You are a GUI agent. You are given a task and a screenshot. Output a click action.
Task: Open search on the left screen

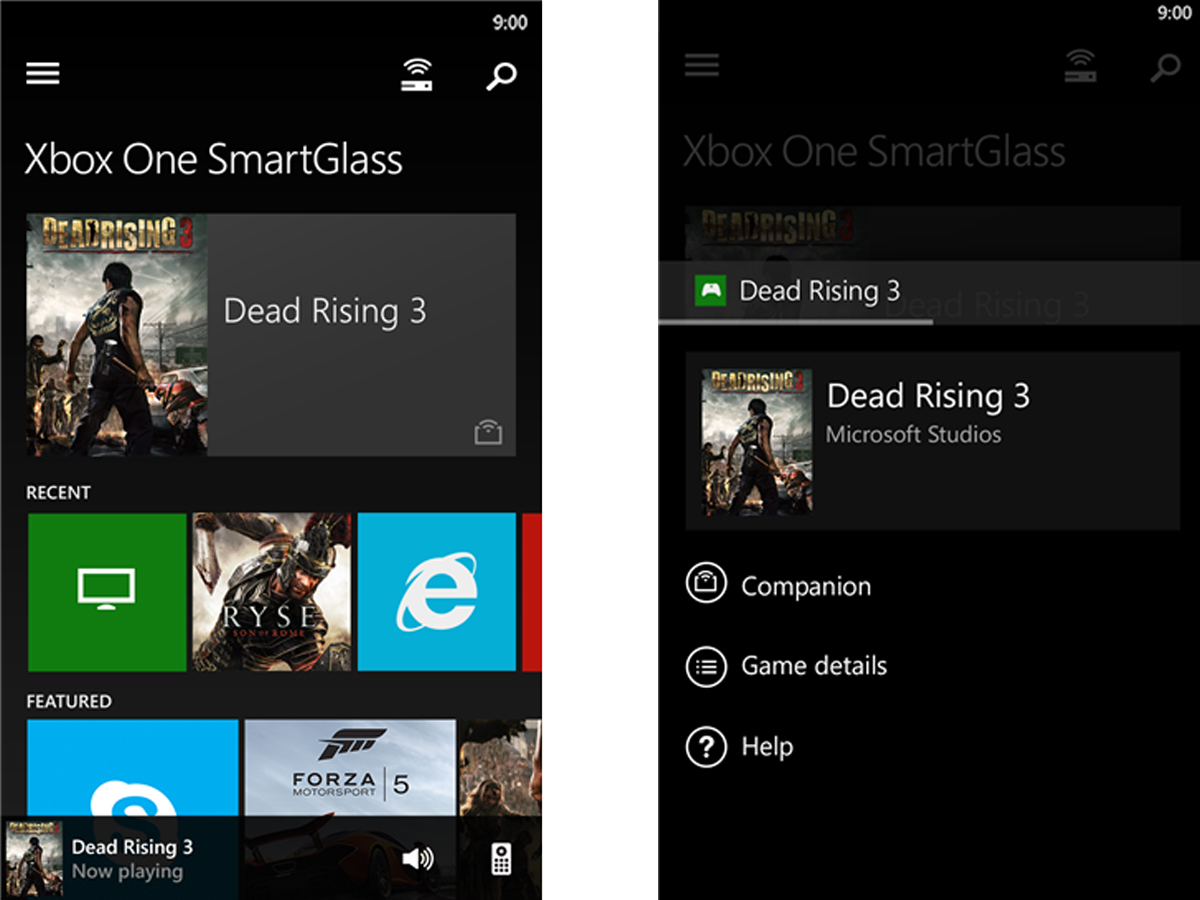coord(501,76)
